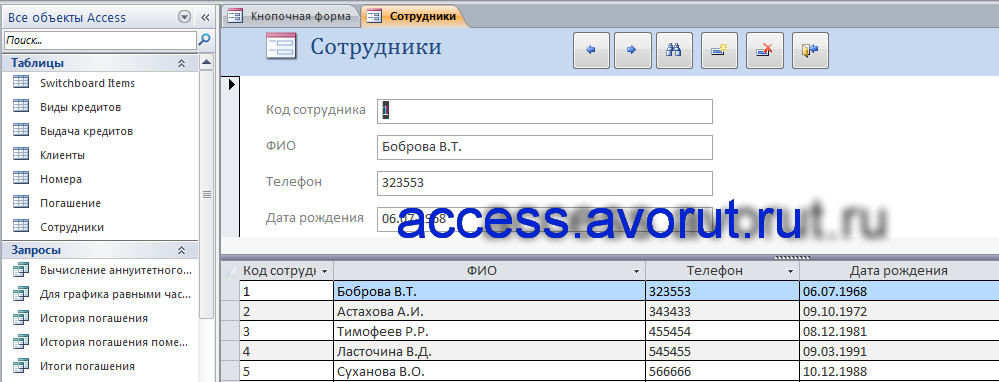Open ФИО column filter dropdown

point(636,271)
